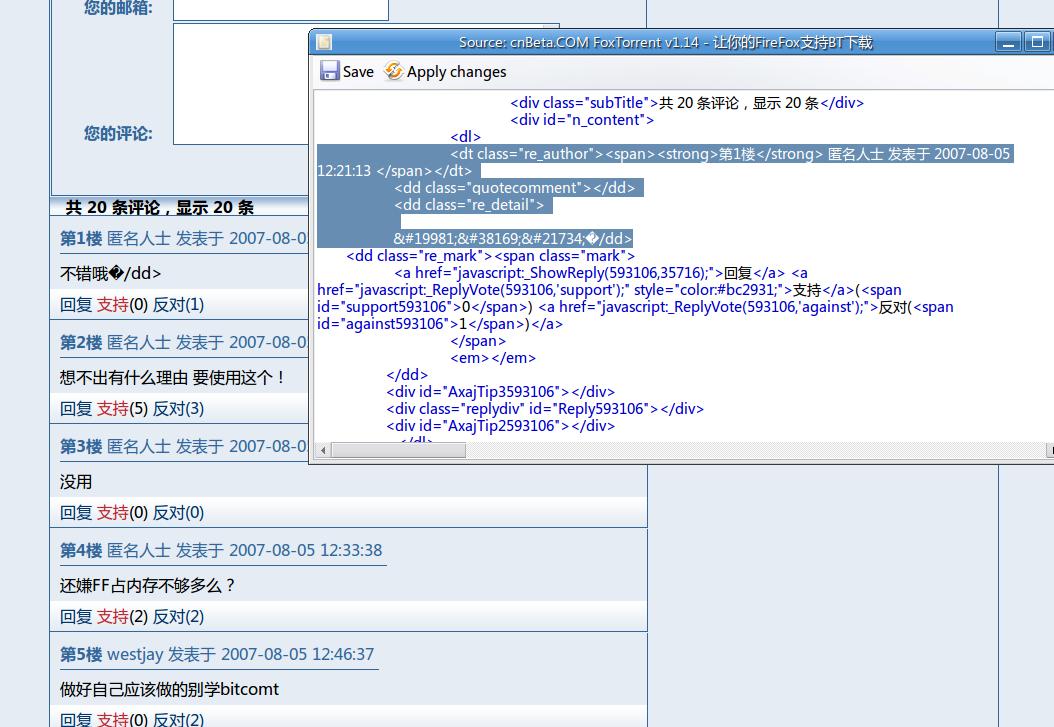Click the 第1楼 comment header on the page
The image size is (1054, 727).
[x=184, y=239]
